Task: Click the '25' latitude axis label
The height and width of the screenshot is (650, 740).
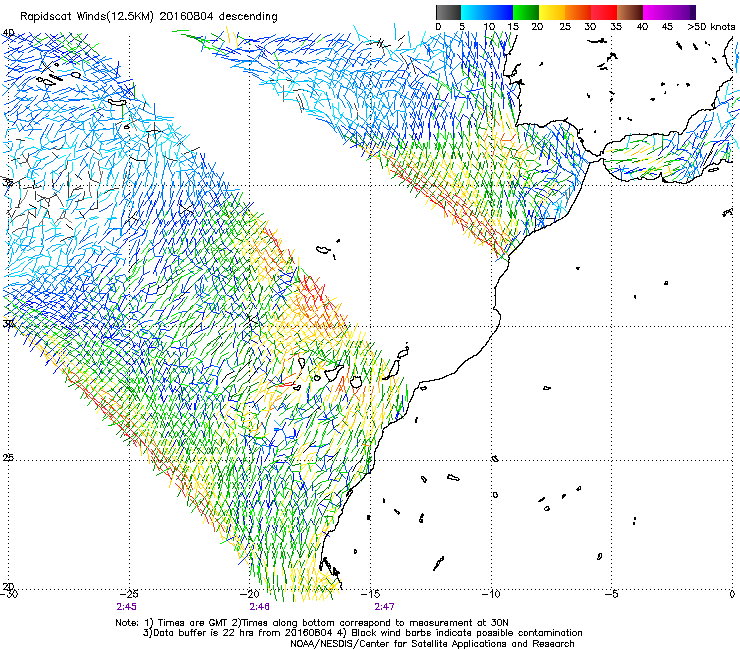Action: point(8,458)
